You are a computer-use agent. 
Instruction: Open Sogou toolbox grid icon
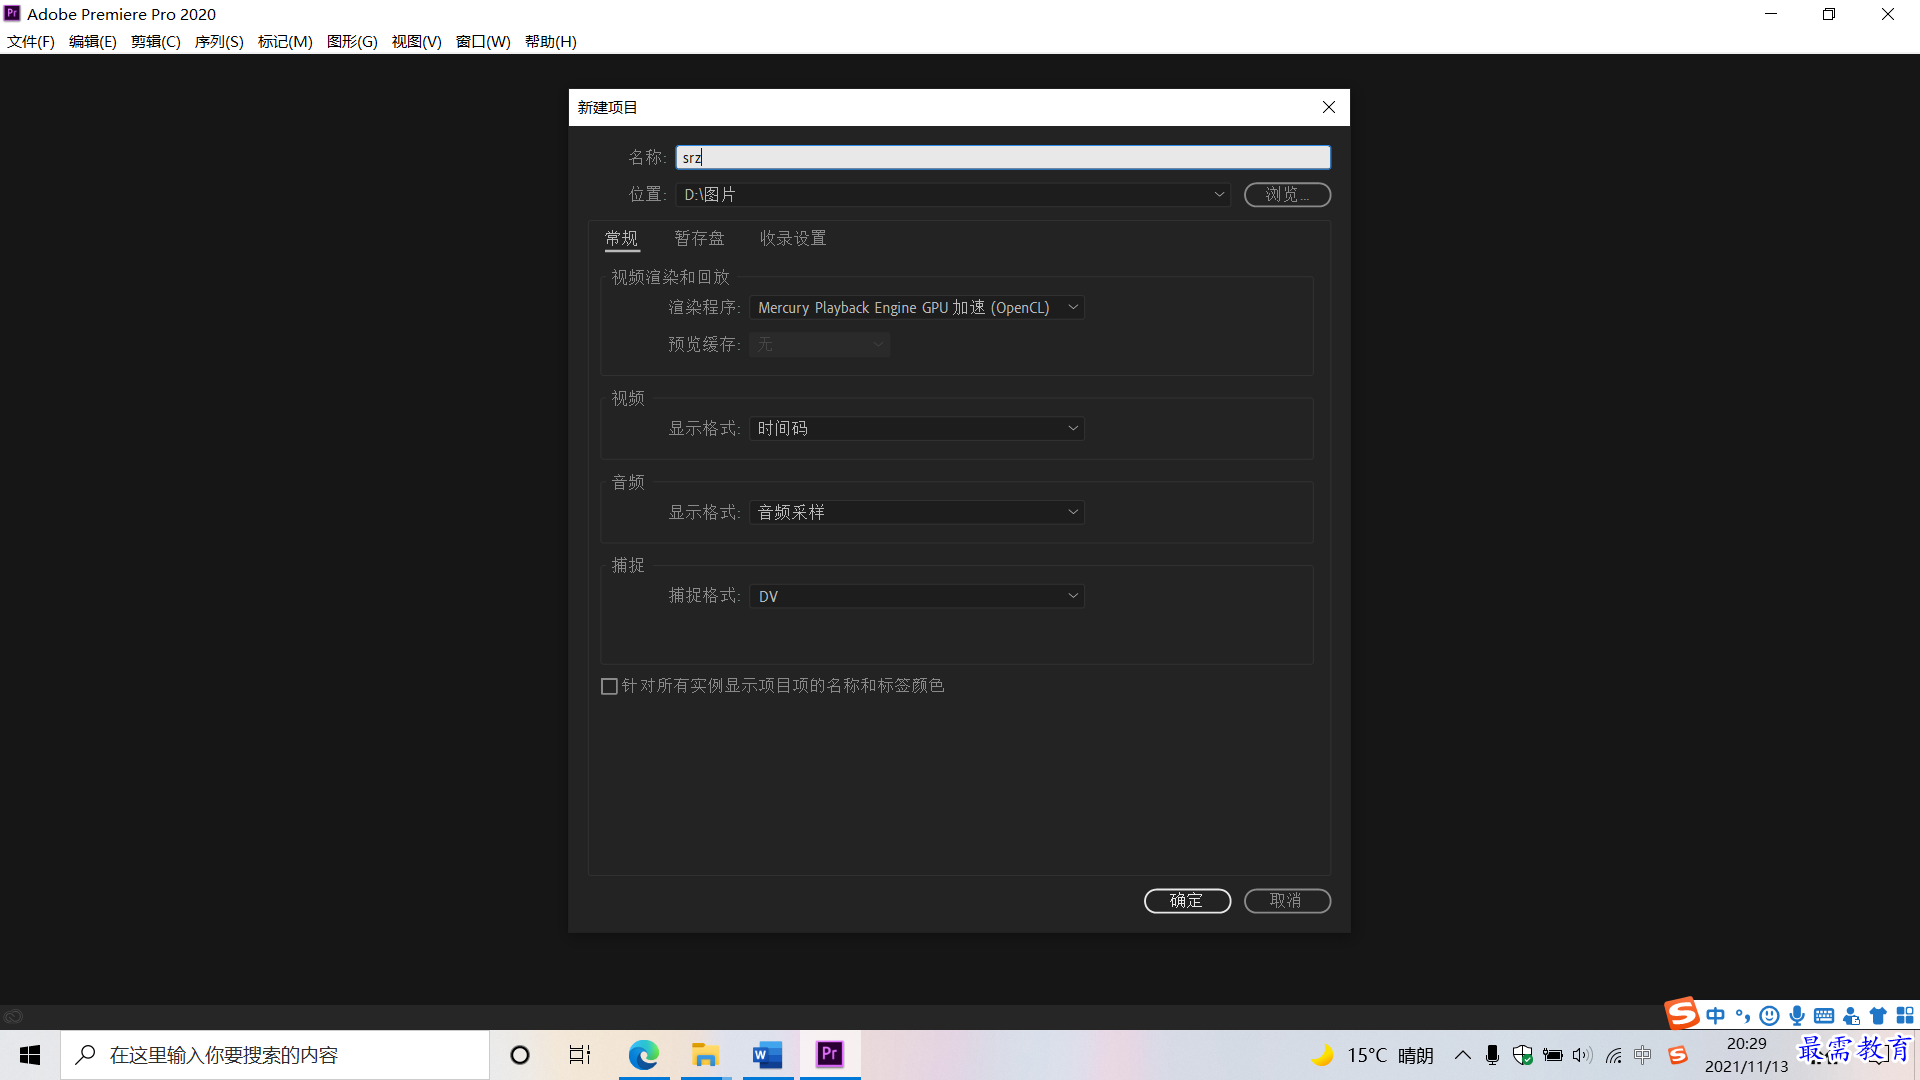coord(1905,1015)
